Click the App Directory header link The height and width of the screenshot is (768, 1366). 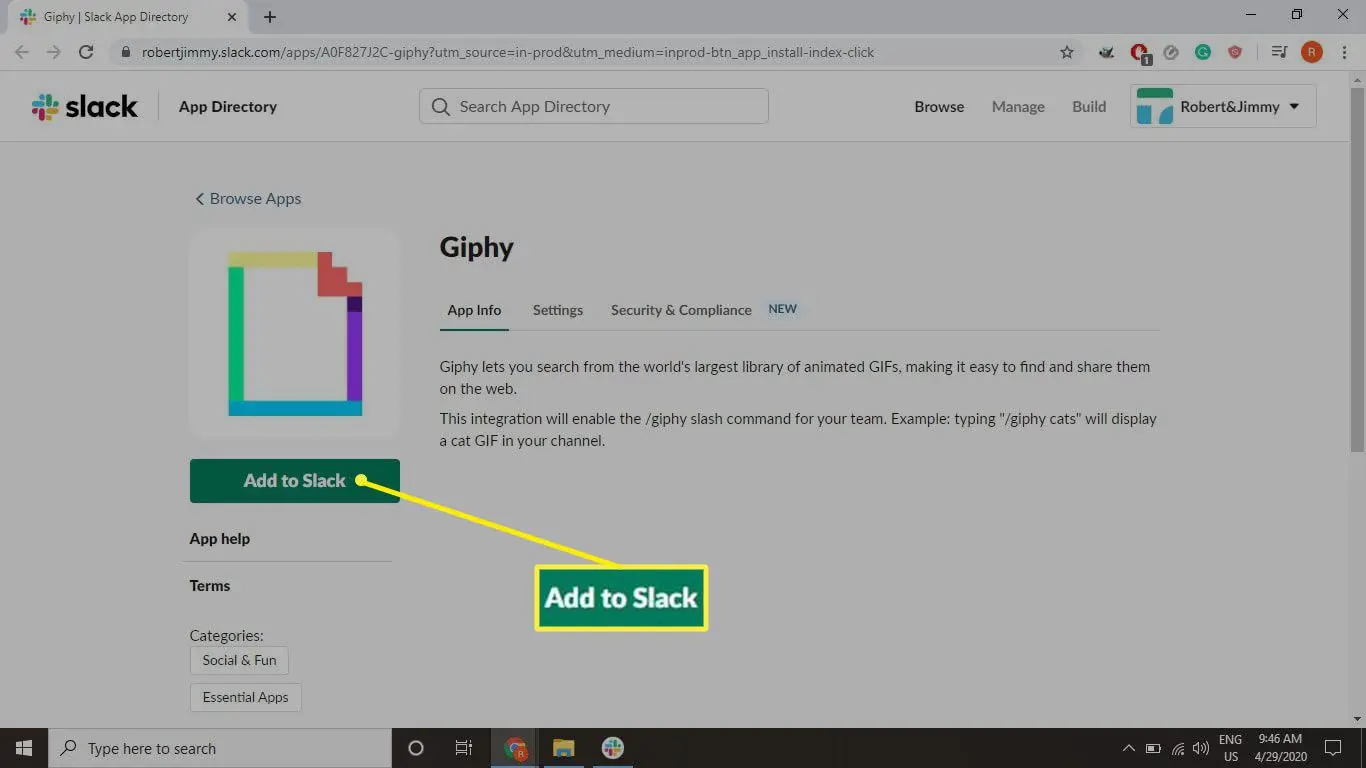pyautogui.click(x=228, y=106)
